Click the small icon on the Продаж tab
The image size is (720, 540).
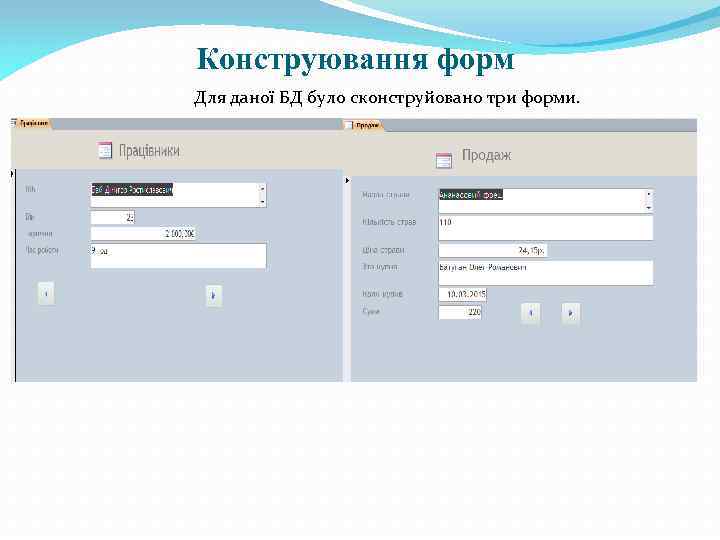coord(349,125)
